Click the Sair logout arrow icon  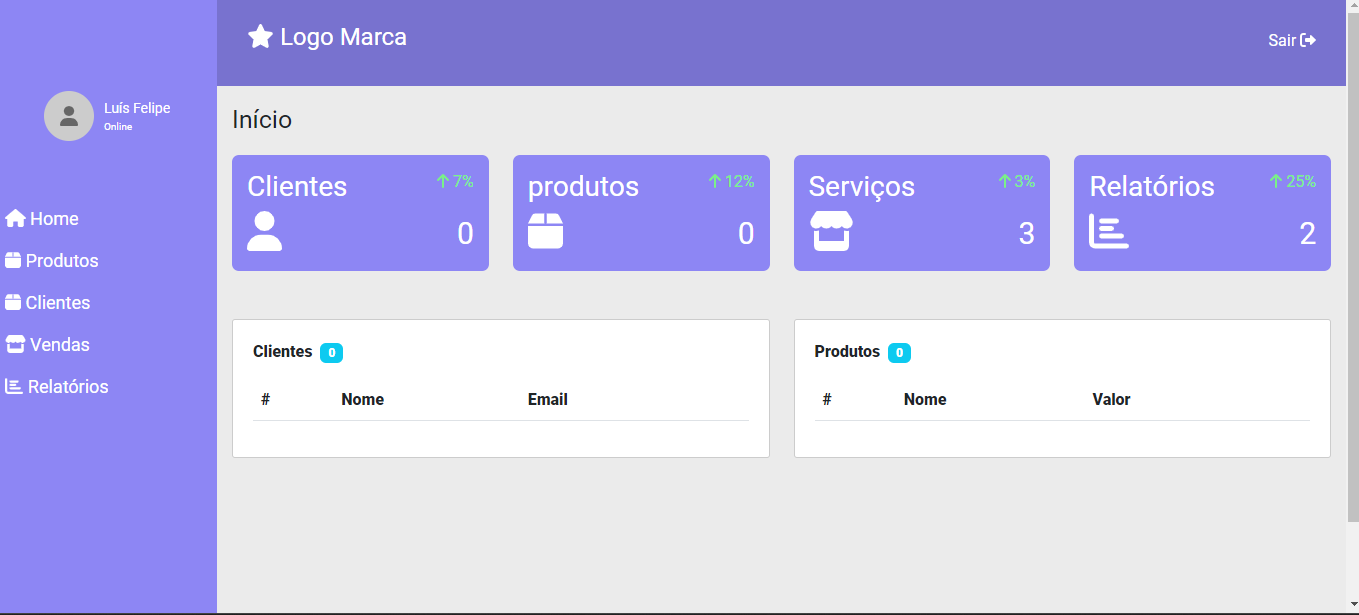1308,40
